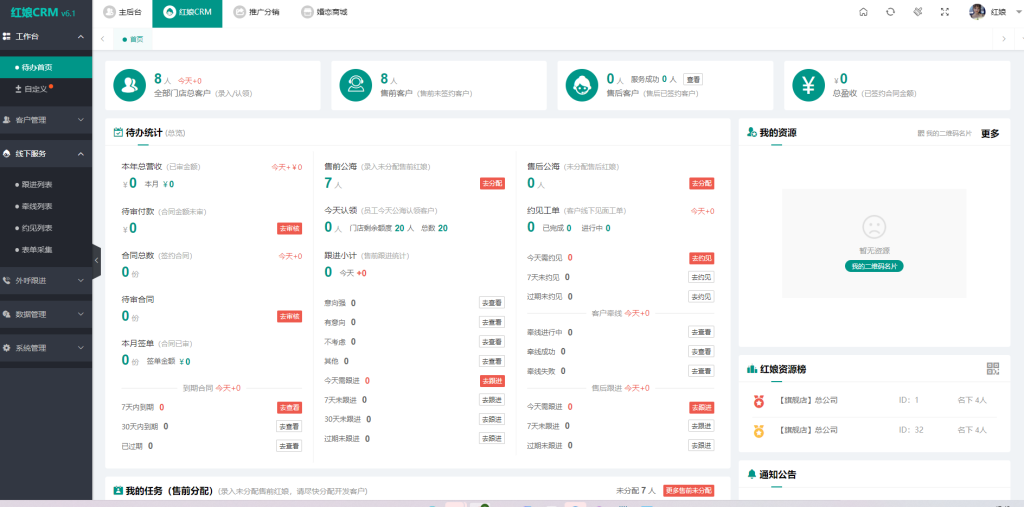Screen dimensions: 1024x507
Task: Expand the 客户管理 sidebar menu
Action: tap(45, 120)
